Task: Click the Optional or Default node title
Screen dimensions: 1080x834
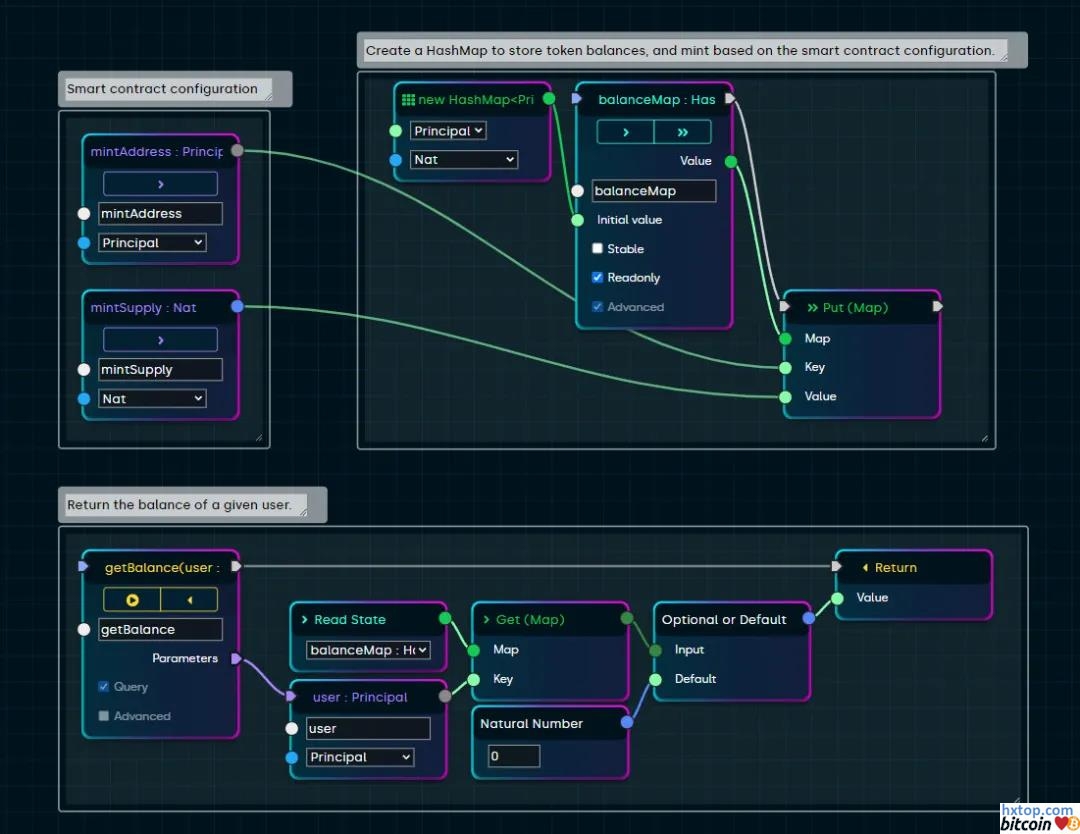Action: 724,620
